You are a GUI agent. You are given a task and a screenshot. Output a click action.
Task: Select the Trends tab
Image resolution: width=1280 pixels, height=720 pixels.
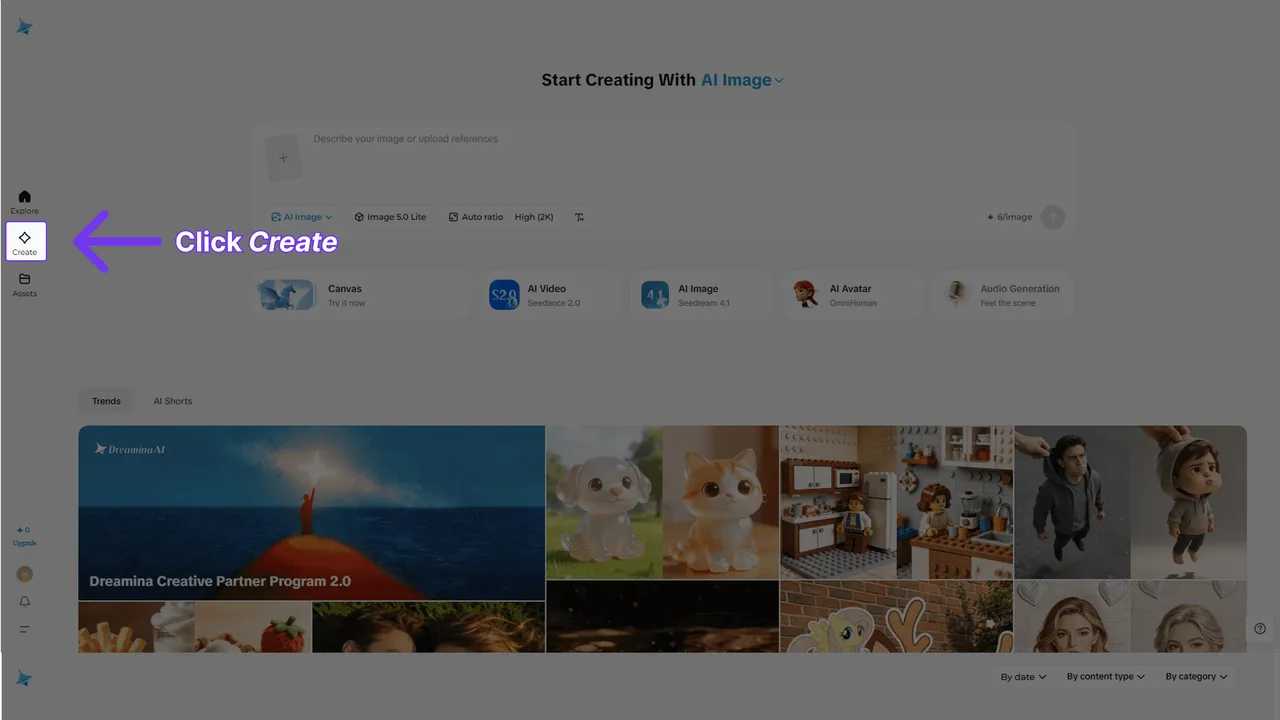point(106,401)
